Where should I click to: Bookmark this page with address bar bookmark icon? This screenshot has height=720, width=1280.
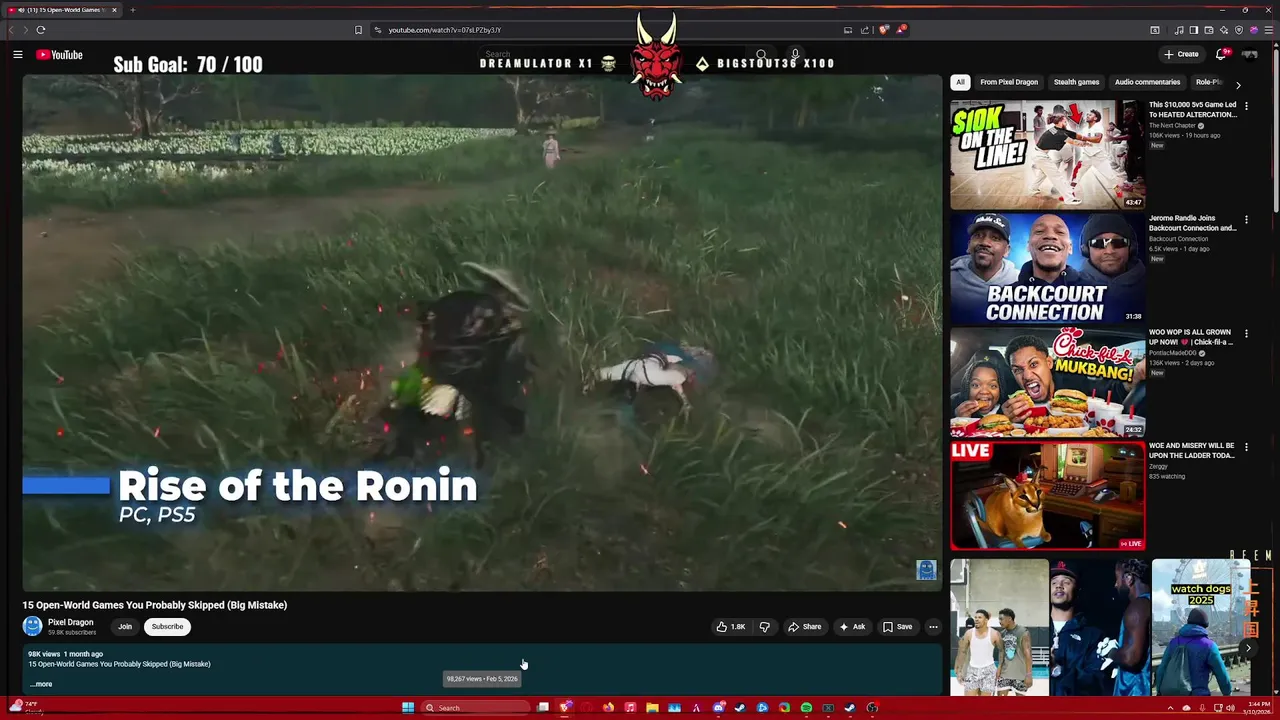click(x=358, y=30)
